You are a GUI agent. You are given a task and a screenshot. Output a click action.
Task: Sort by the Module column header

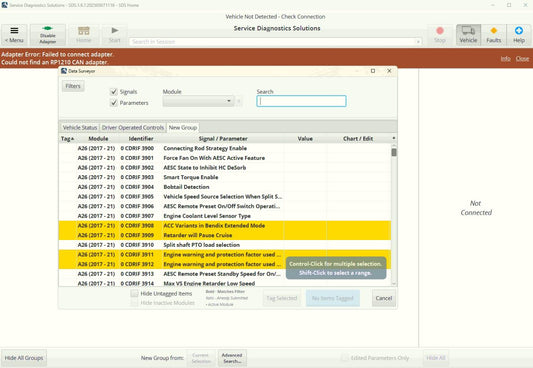98,139
